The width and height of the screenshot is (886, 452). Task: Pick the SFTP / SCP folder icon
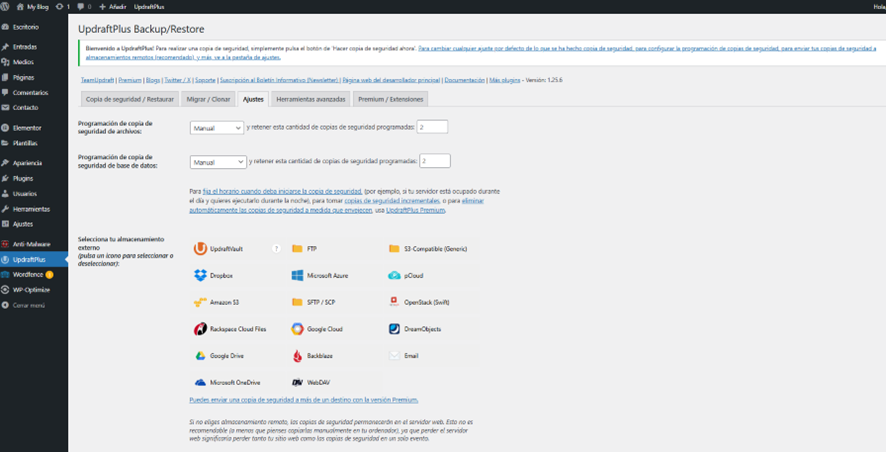tap(297, 302)
